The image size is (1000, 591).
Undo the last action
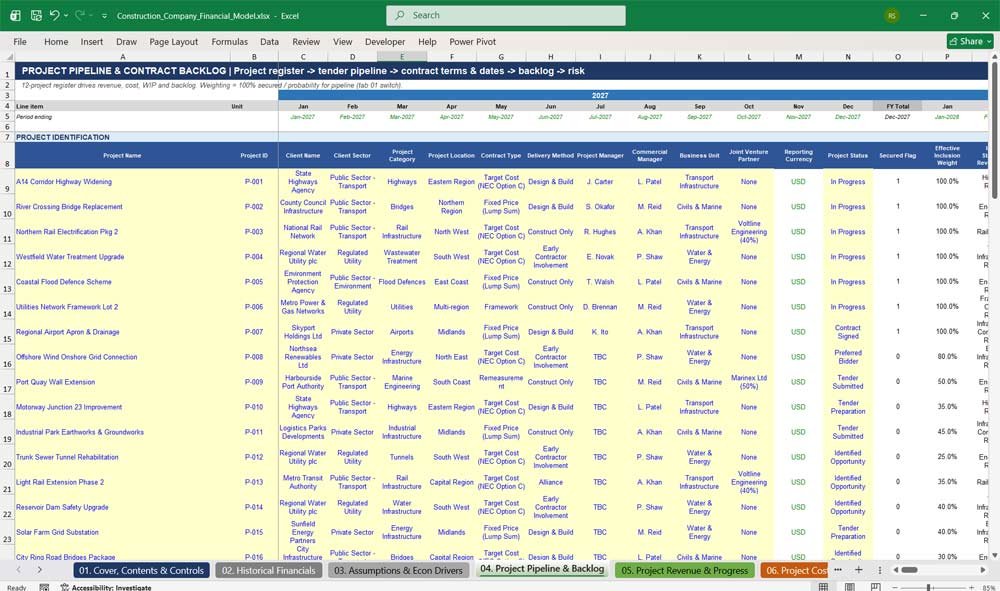[x=54, y=15]
